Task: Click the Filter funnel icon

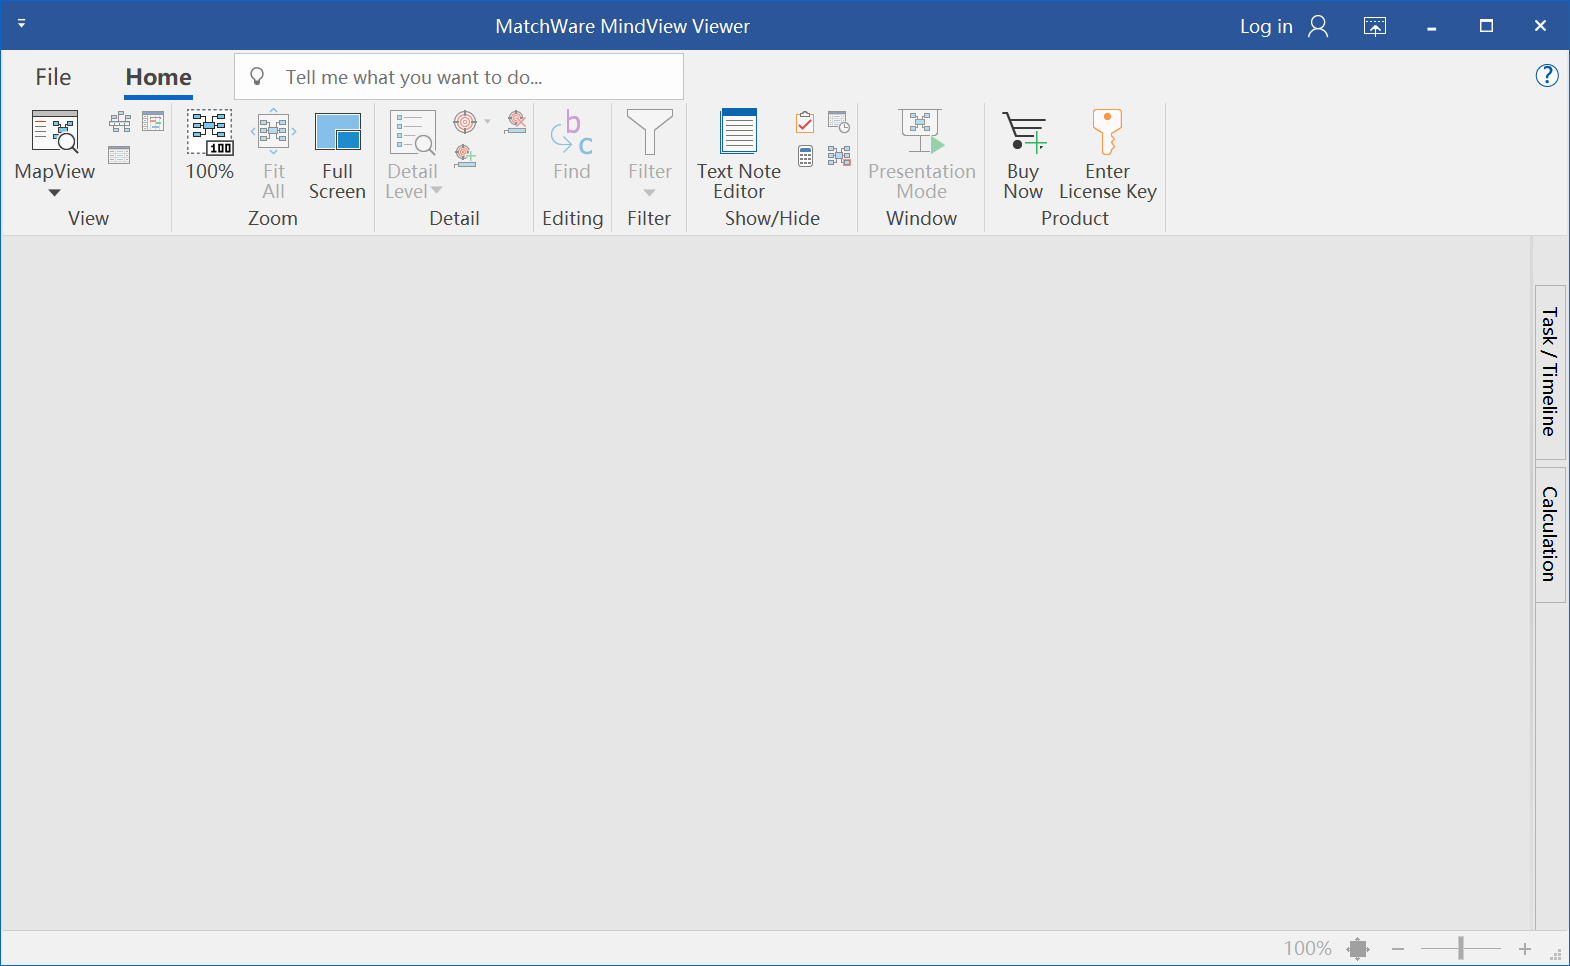Action: pos(650,132)
